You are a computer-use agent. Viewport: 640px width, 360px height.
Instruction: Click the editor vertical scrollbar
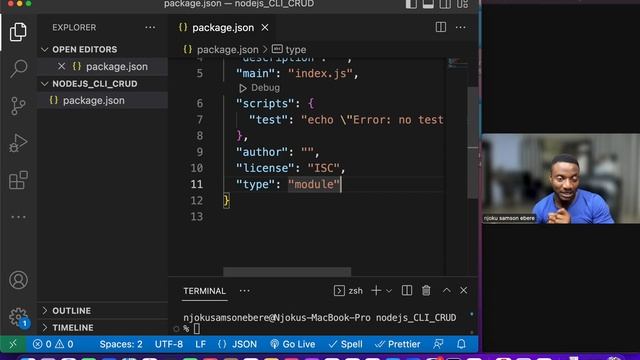coord(472,143)
